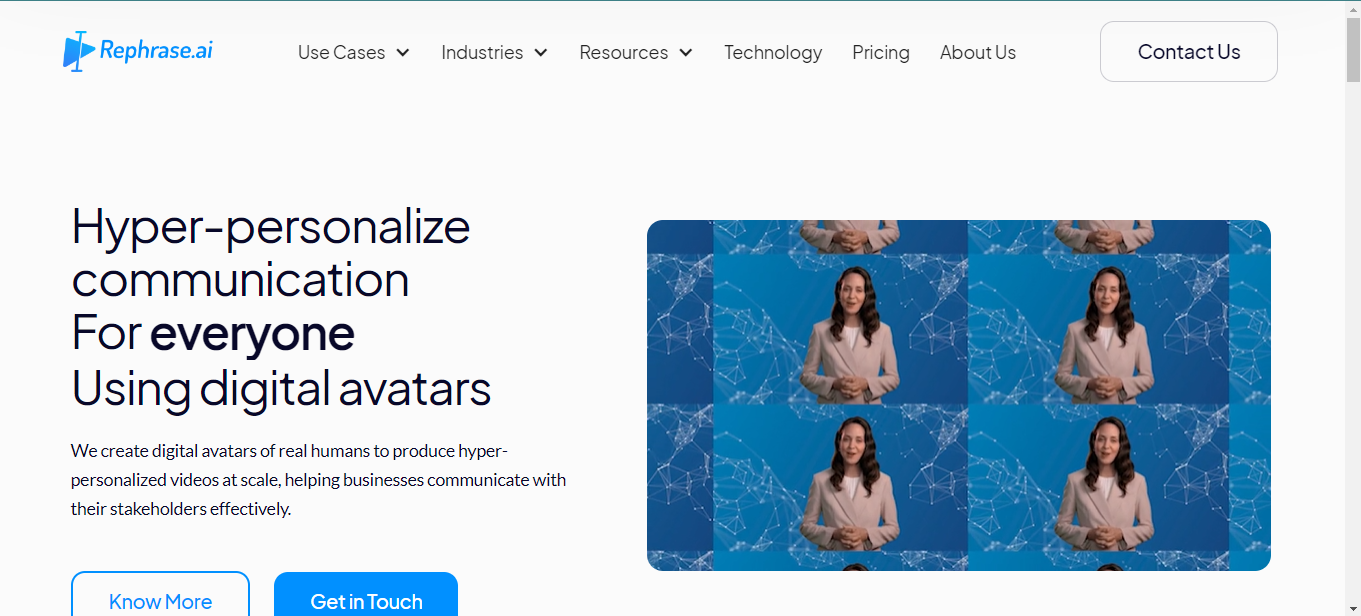Expand the Industries chevron arrow
1361x616 pixels.
coord(541,53)
